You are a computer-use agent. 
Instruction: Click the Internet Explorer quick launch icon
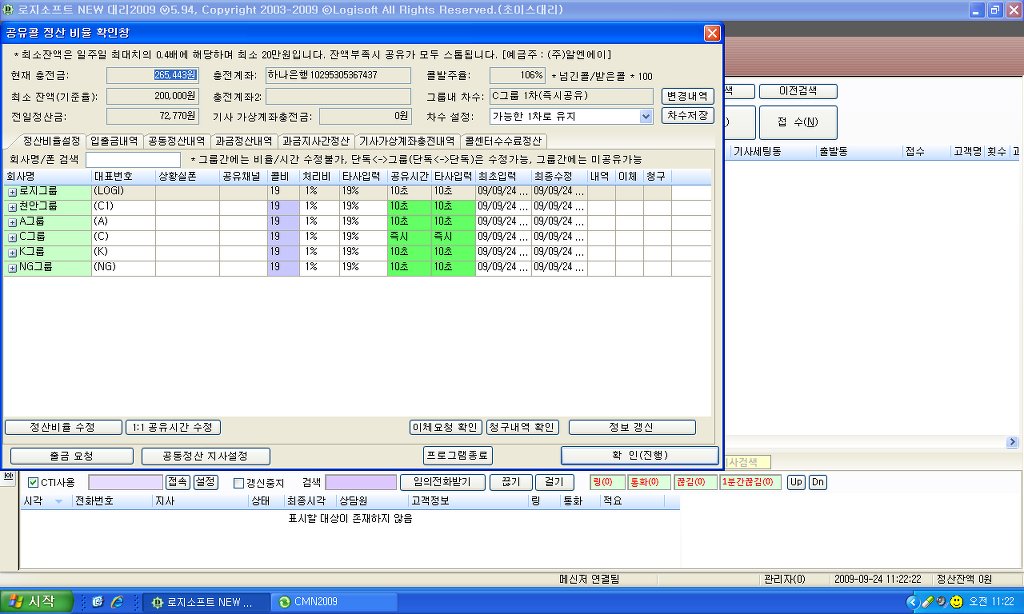pos(118,602)
